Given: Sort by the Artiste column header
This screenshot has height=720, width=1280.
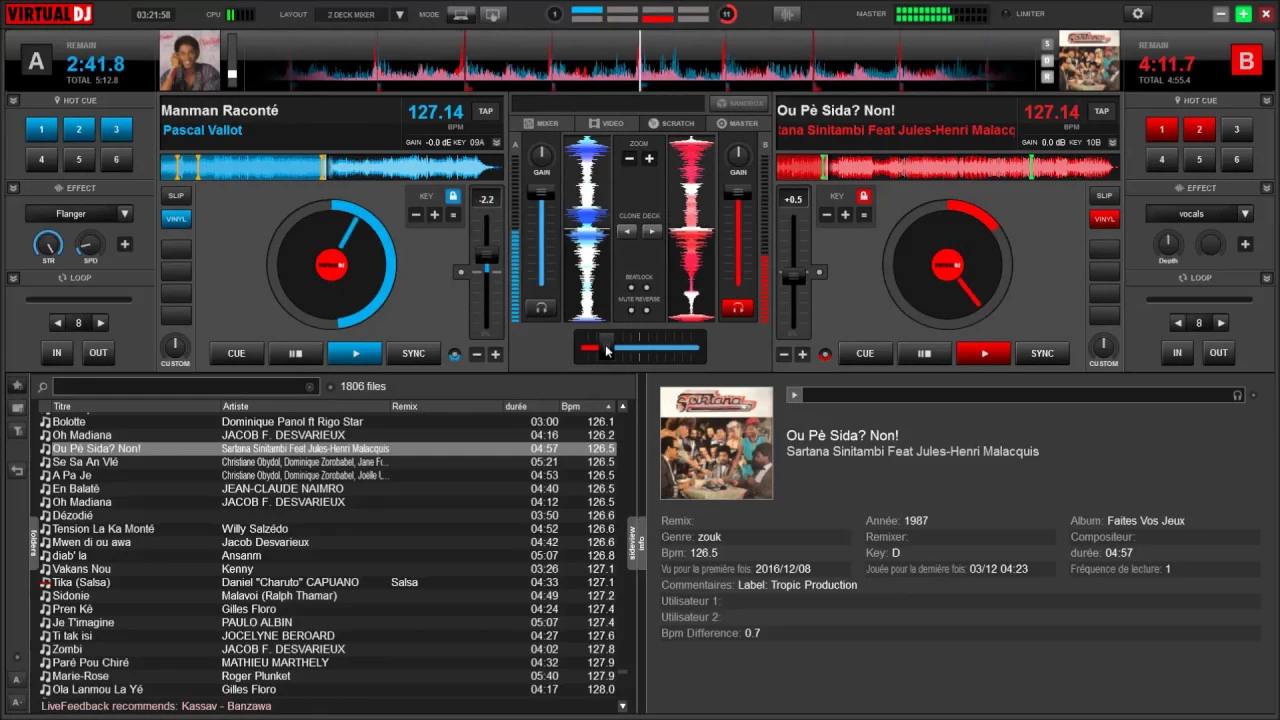Looking at the screenshot, I should [x=304, y=407].
